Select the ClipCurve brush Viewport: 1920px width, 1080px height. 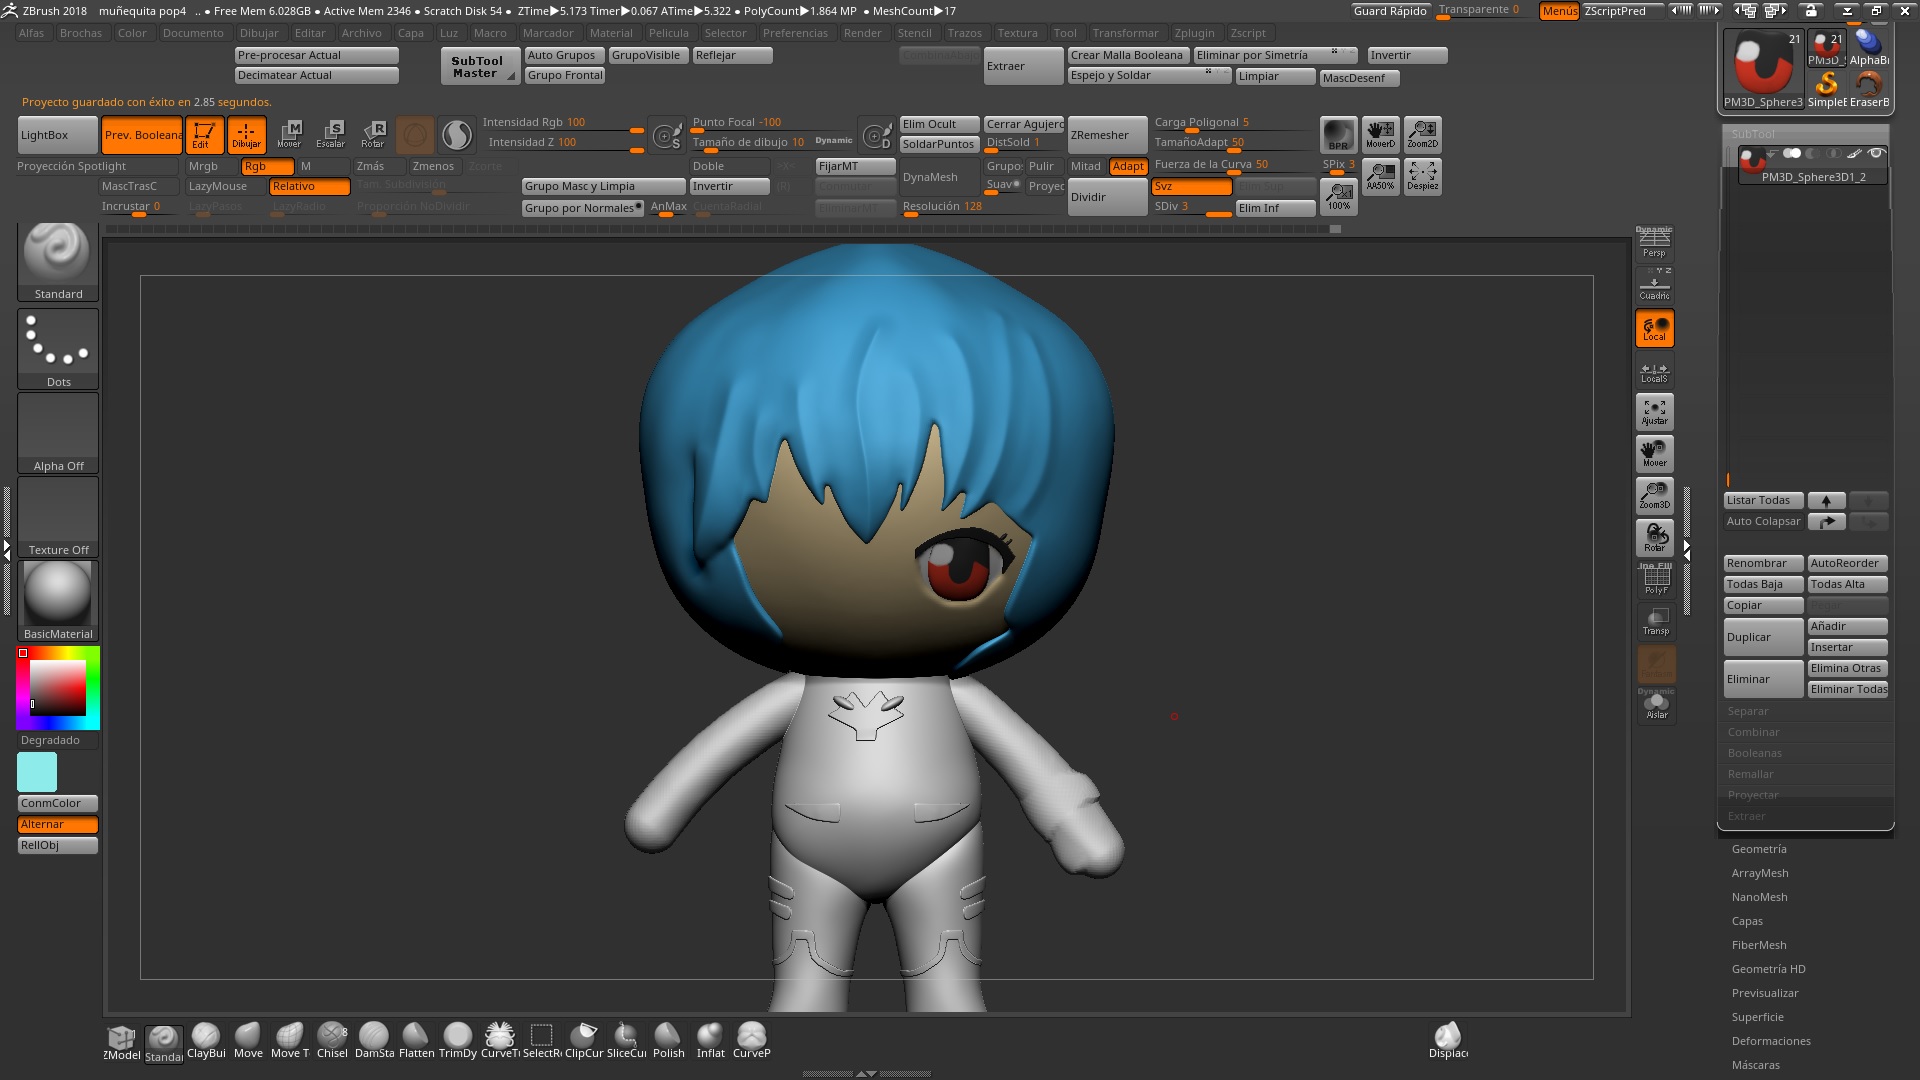(x=584, y=1041)
